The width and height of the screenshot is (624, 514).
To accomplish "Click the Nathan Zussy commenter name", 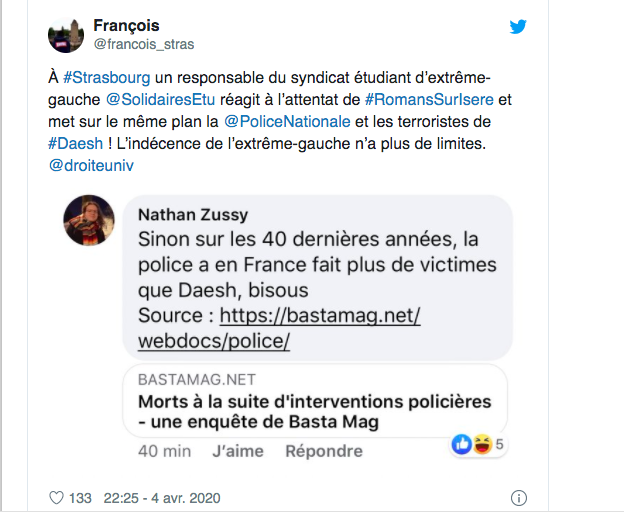I will coord(194,214).
